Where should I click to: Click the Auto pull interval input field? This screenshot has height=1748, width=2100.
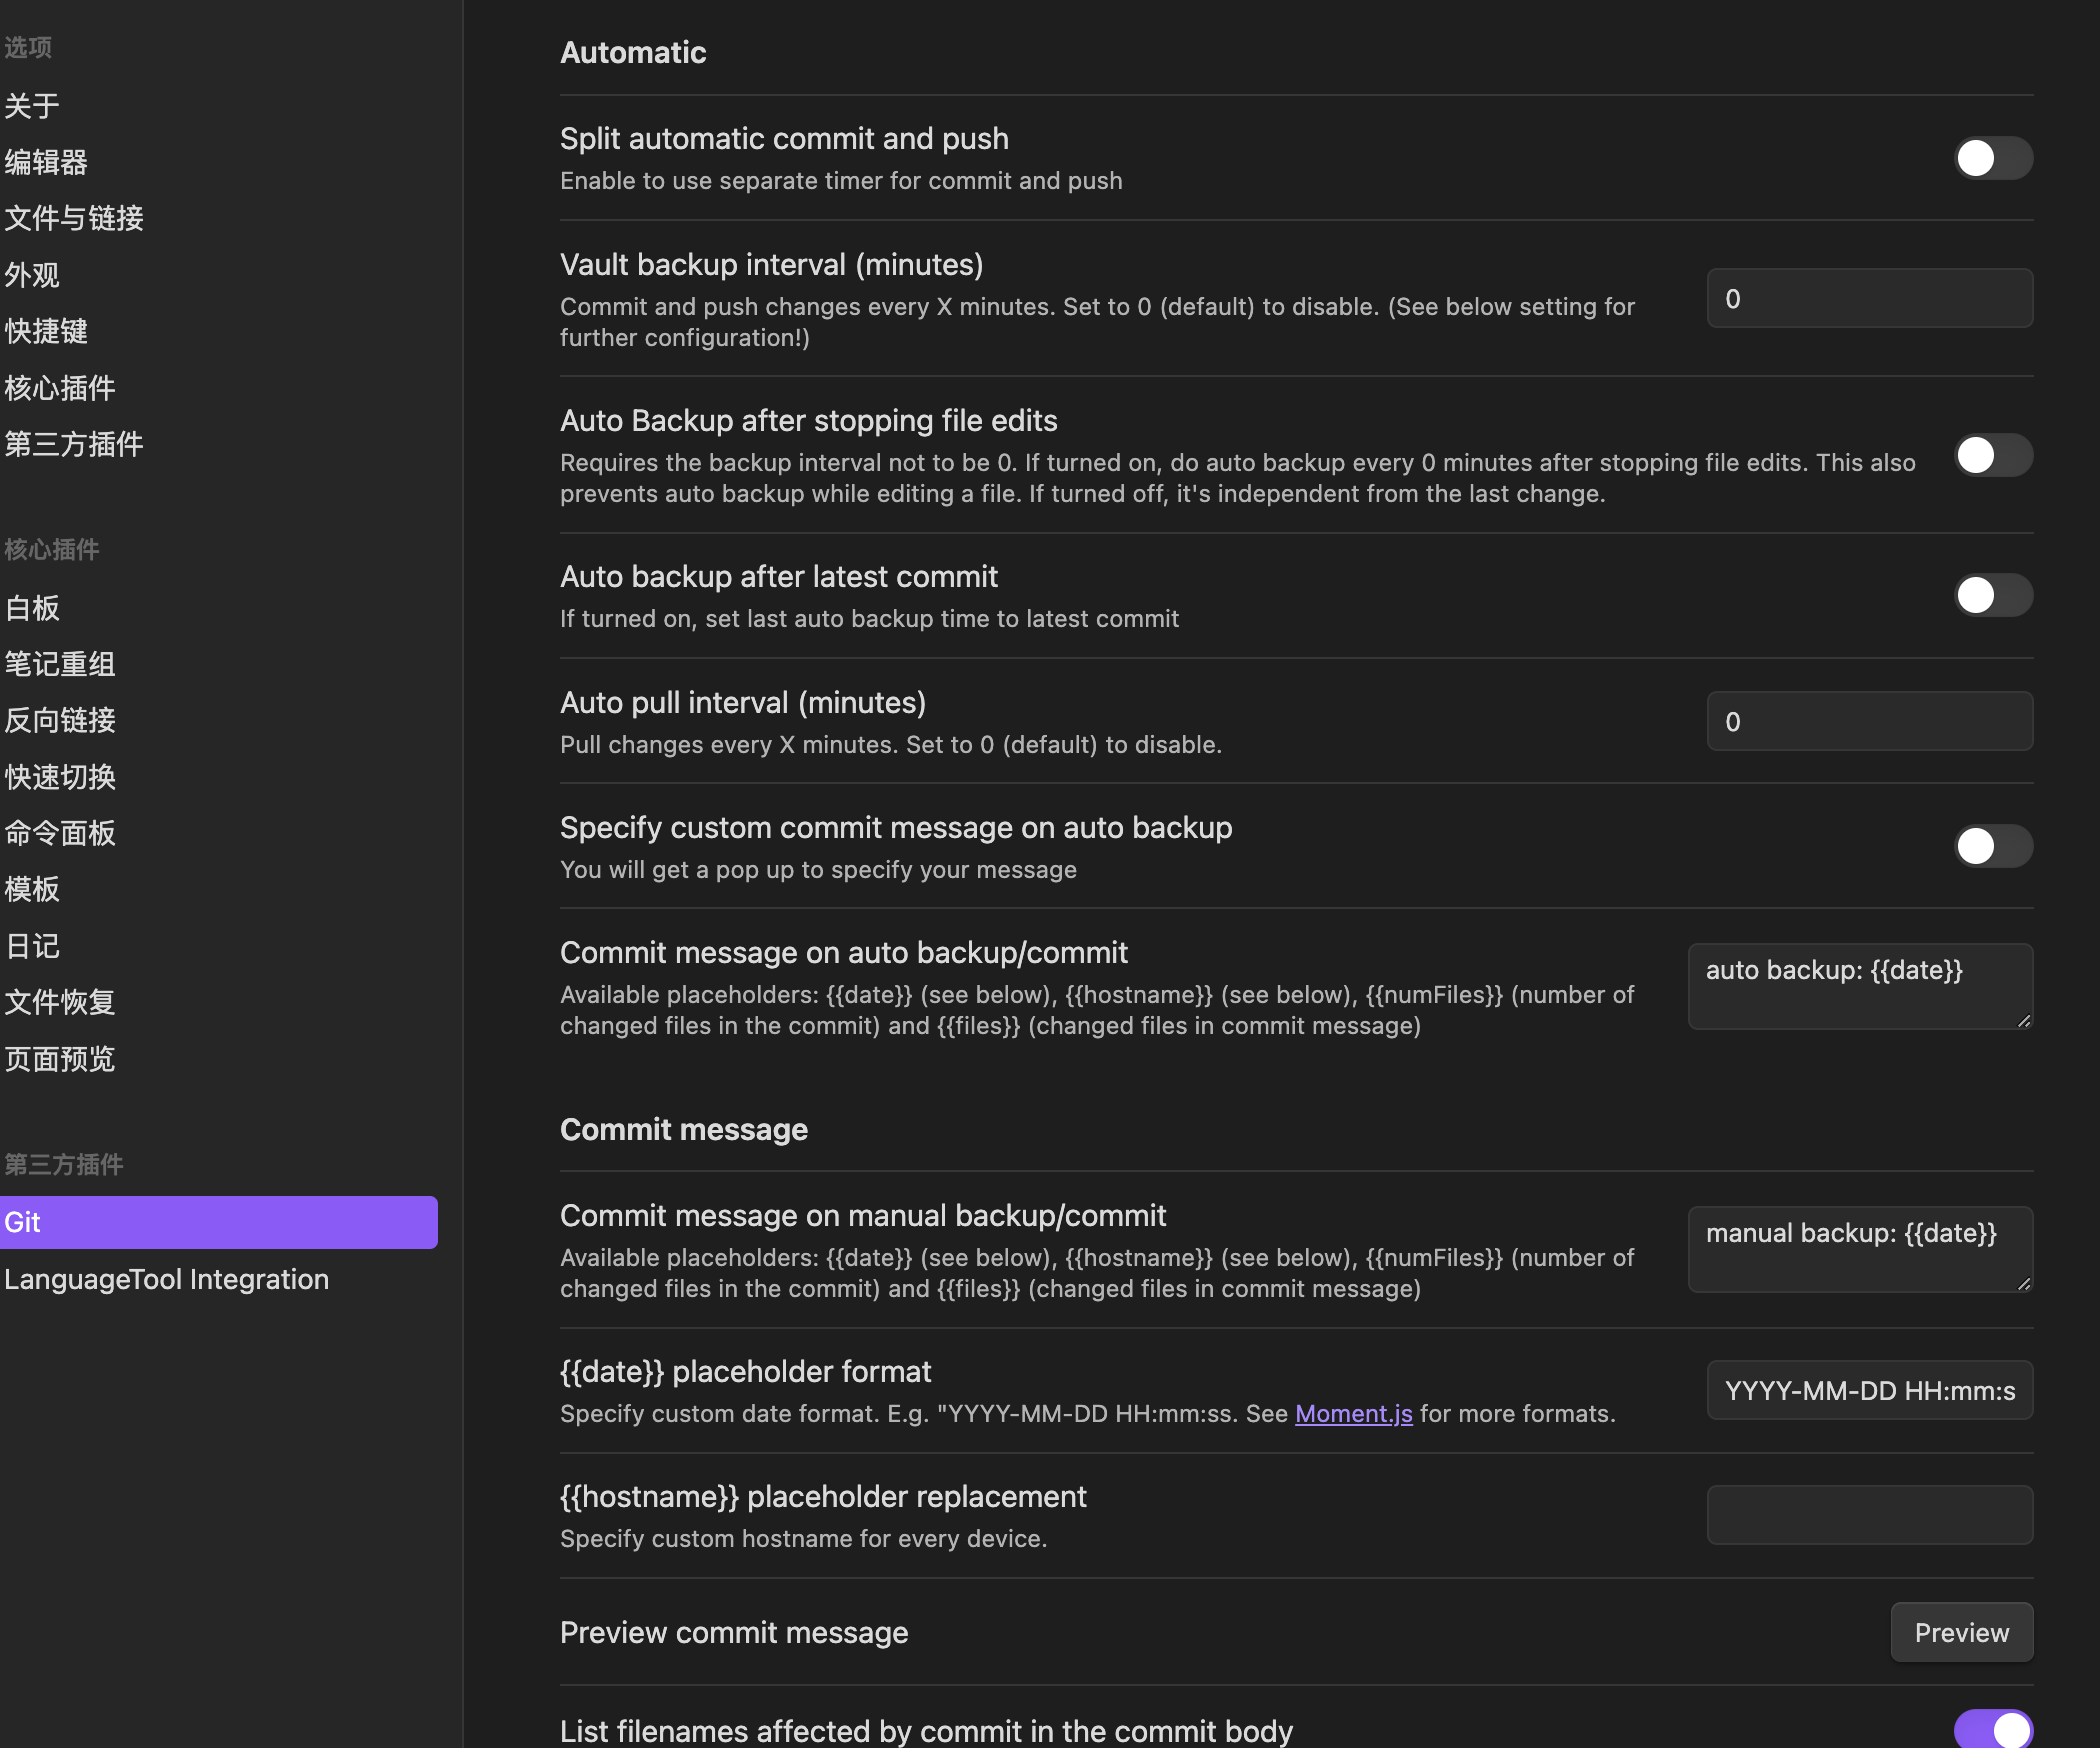point(1869,721)
